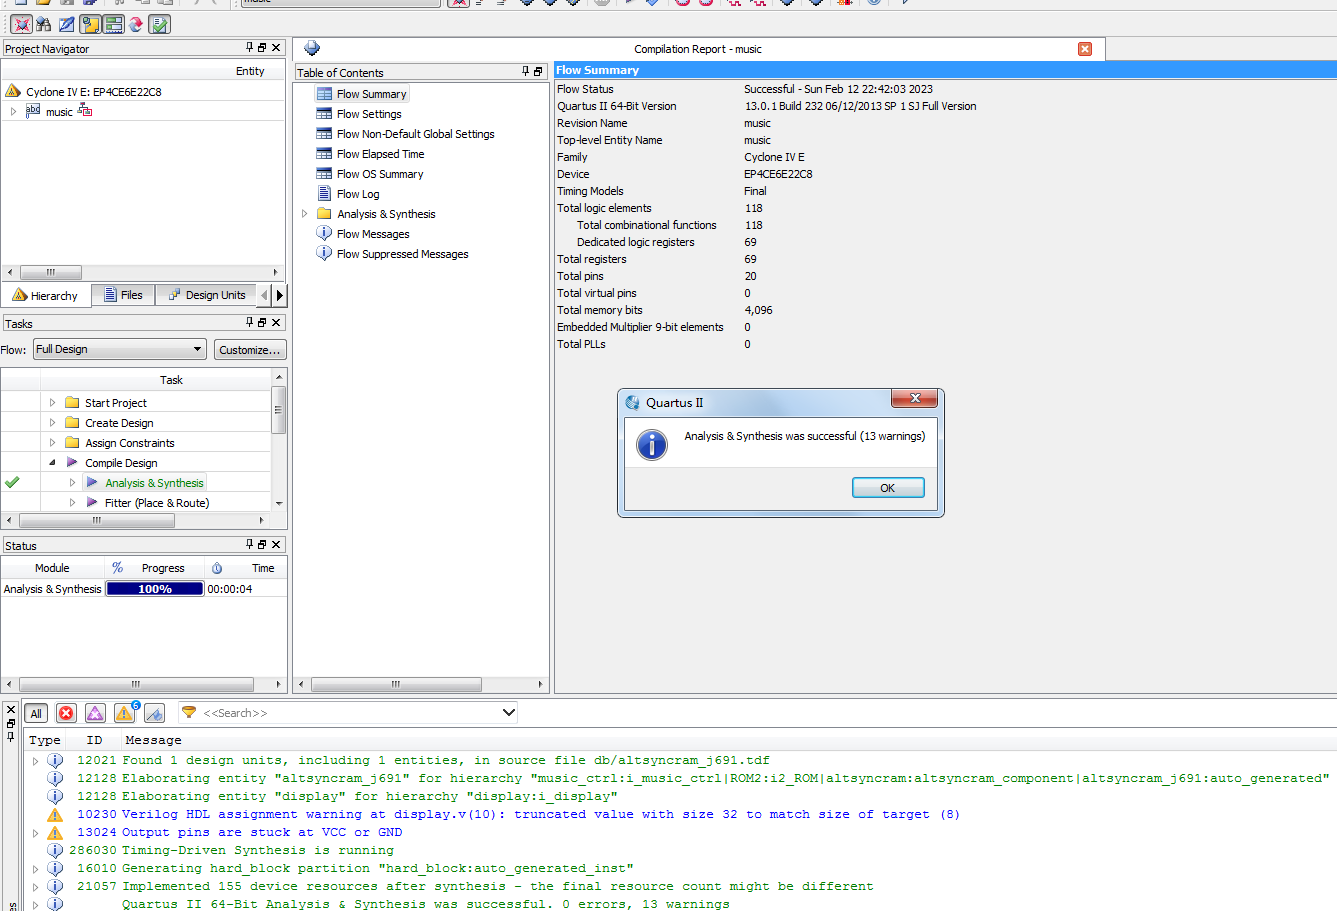
Task: Toggle the flagged messages filter
Action: [154, 713]
